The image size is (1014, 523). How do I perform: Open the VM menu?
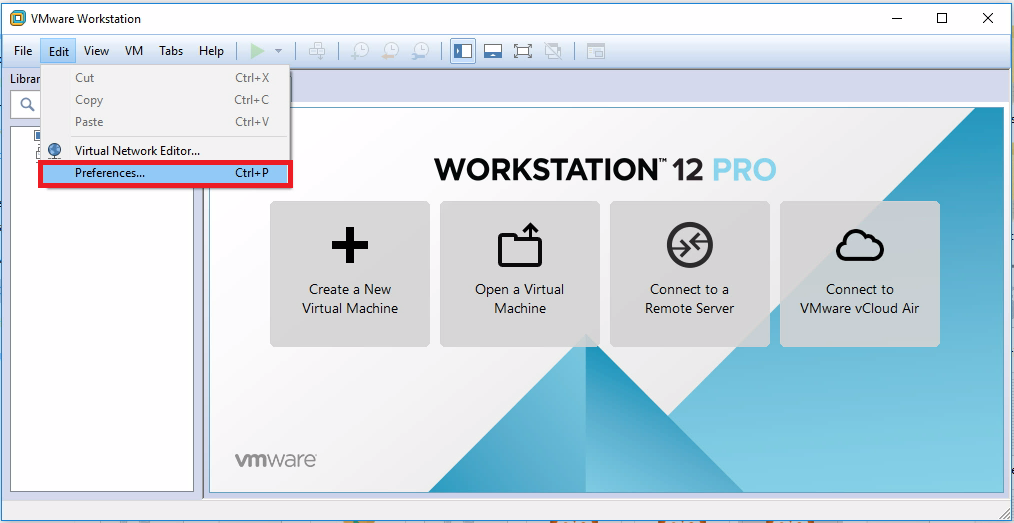coord(134,51)
